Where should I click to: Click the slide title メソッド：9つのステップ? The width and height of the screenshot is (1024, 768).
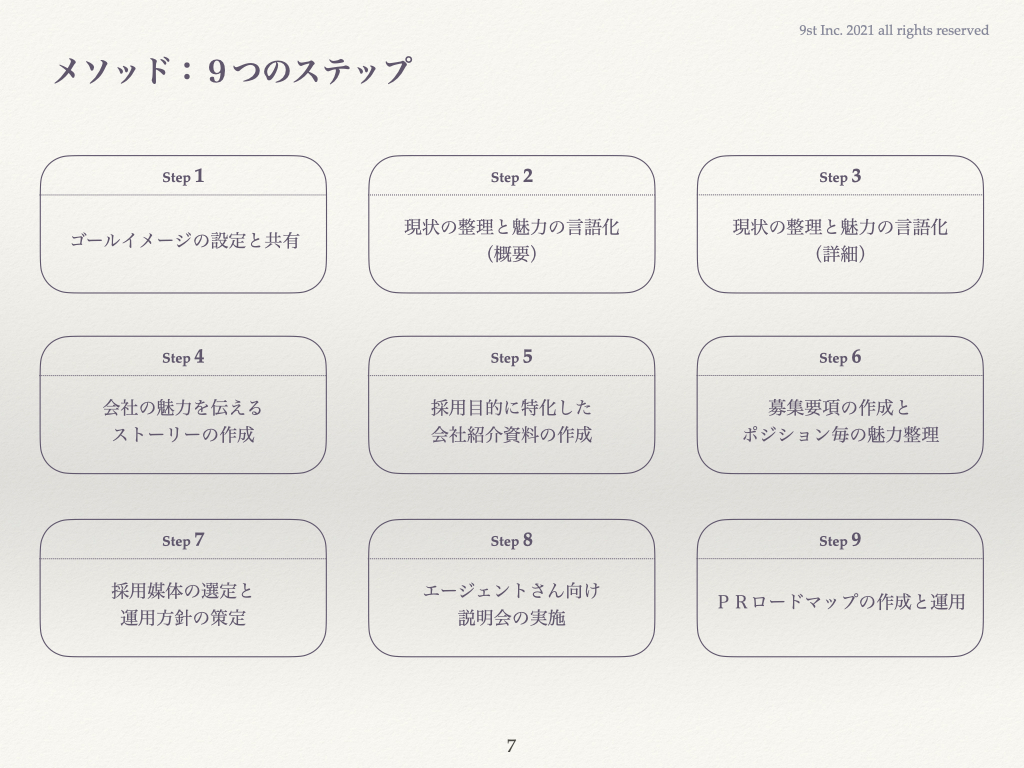[231, 72]
